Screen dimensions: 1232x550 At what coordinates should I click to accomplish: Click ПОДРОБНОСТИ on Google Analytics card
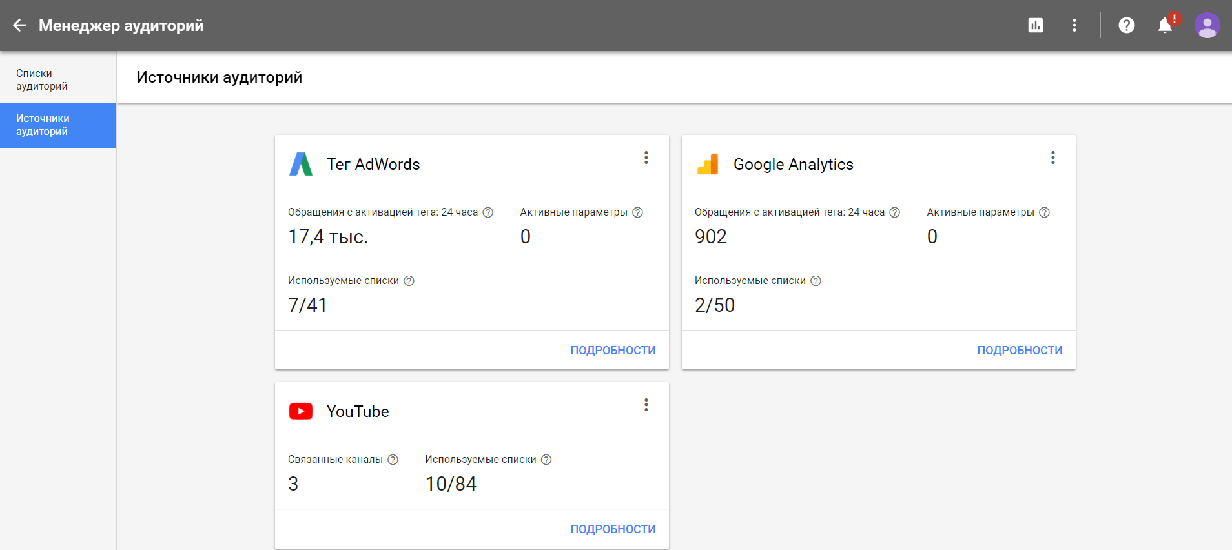click(1019, 350)
